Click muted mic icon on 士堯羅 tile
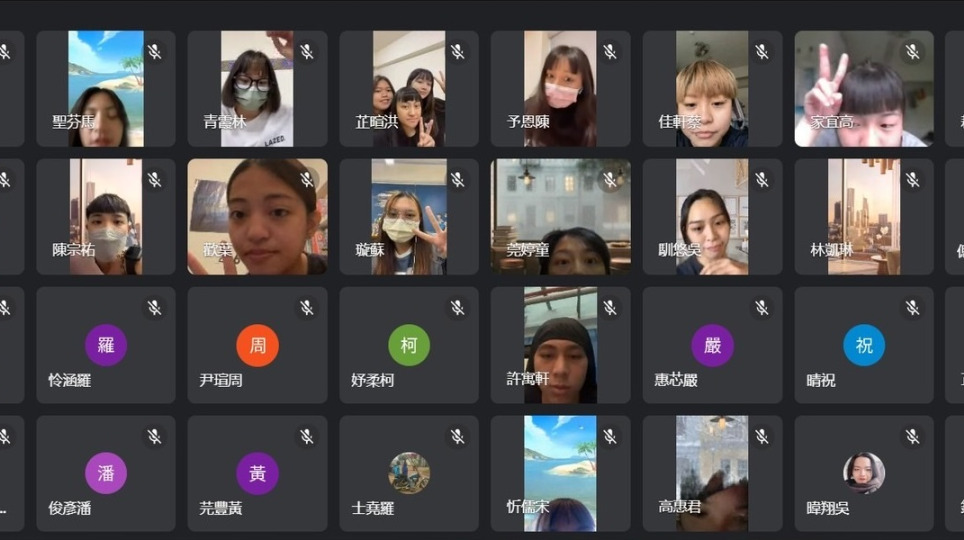The height and width of the screenshot is (540, 964). pos(458,437)
